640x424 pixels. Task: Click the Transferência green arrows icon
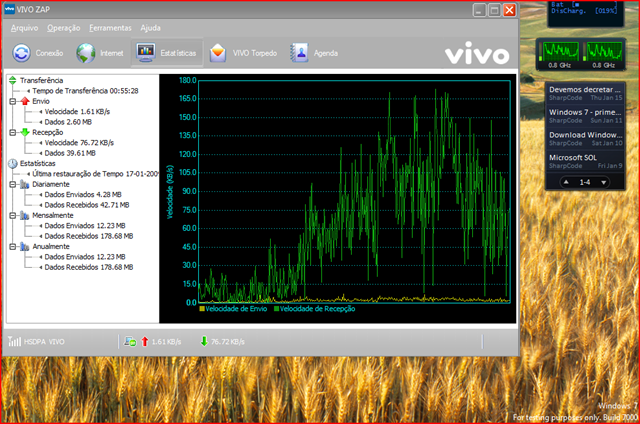click(x=13, y=80)
